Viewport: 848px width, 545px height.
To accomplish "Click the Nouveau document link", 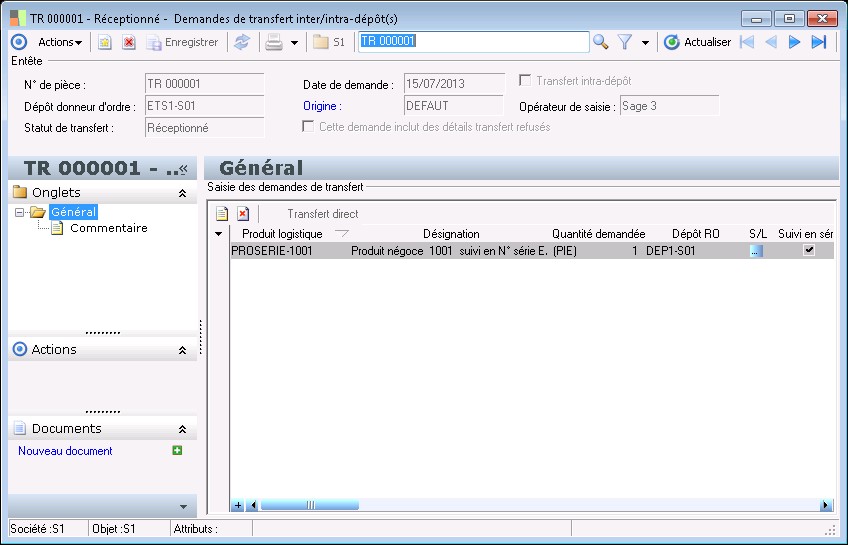I will pyautogui.click(x=65, y=451).
